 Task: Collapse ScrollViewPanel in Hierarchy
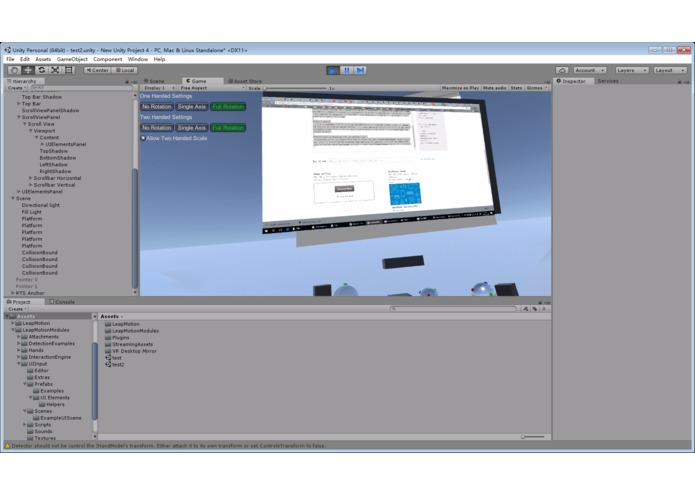(19, 117)
